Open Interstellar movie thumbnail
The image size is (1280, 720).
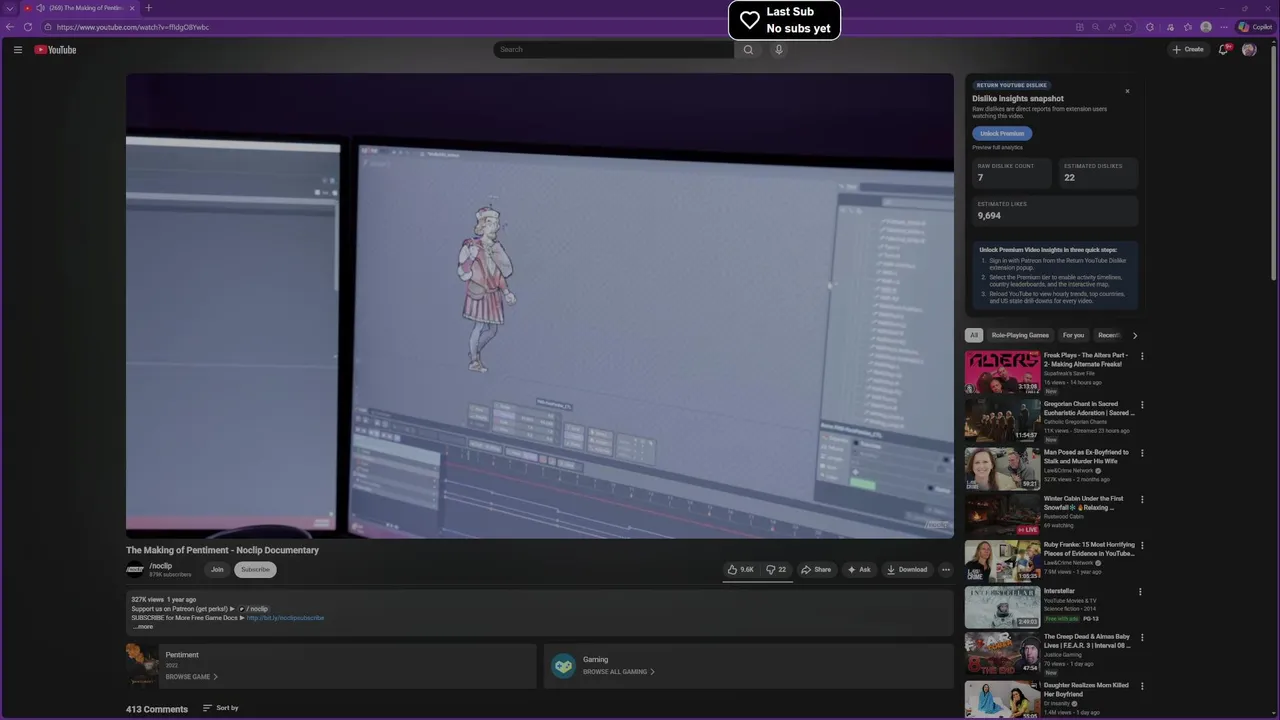pyautogui.click(x=1002, y=607)
